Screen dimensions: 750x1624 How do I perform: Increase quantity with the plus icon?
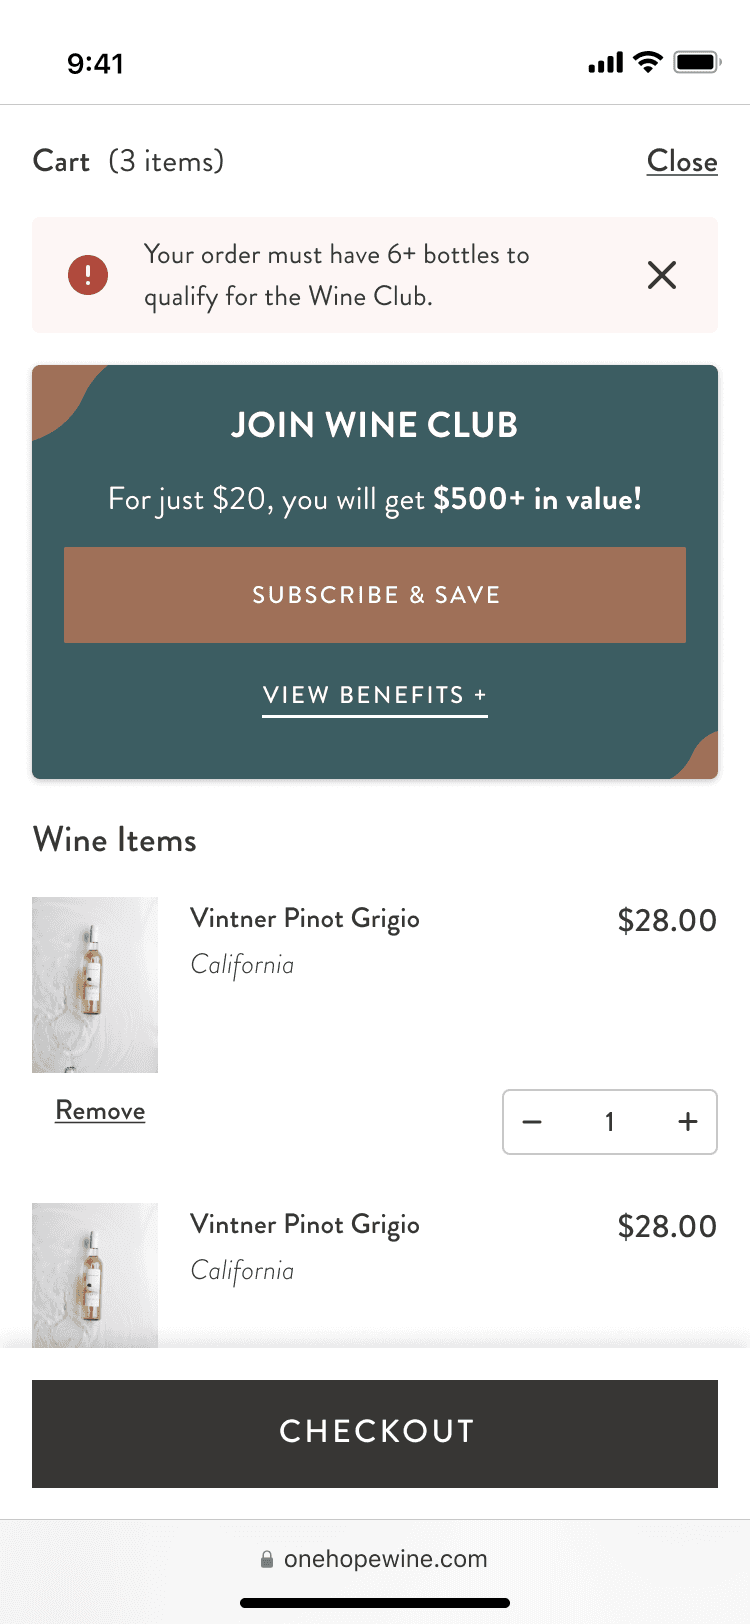[x=688, y=1122]
